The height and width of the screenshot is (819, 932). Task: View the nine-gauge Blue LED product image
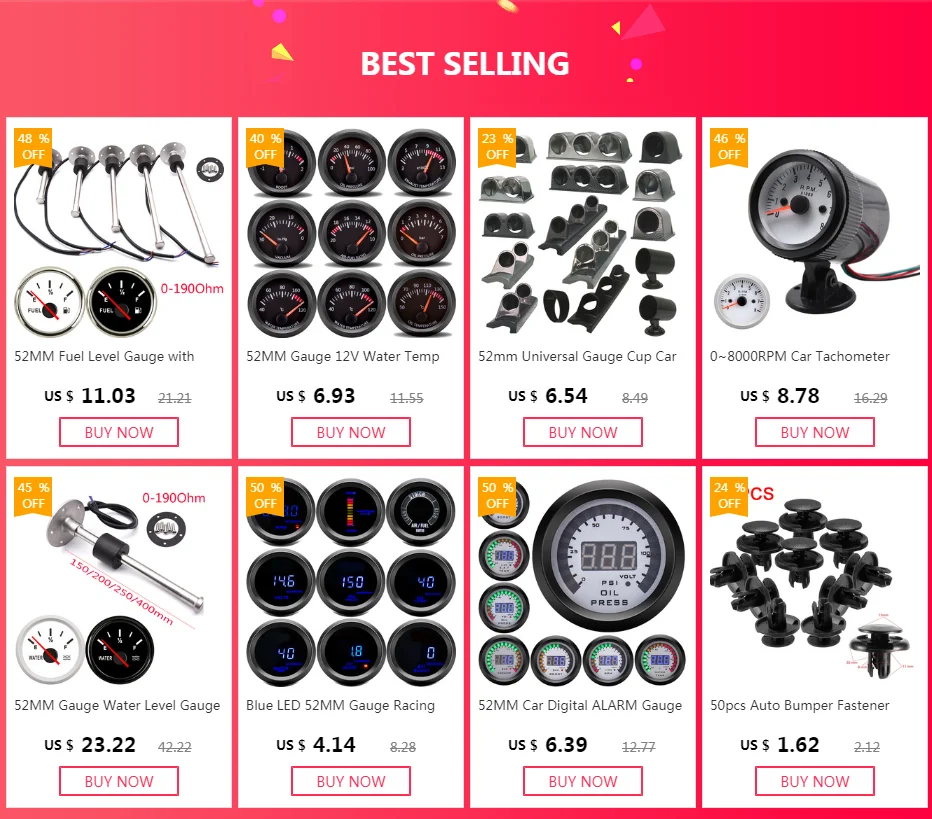[x=351, y=581]
